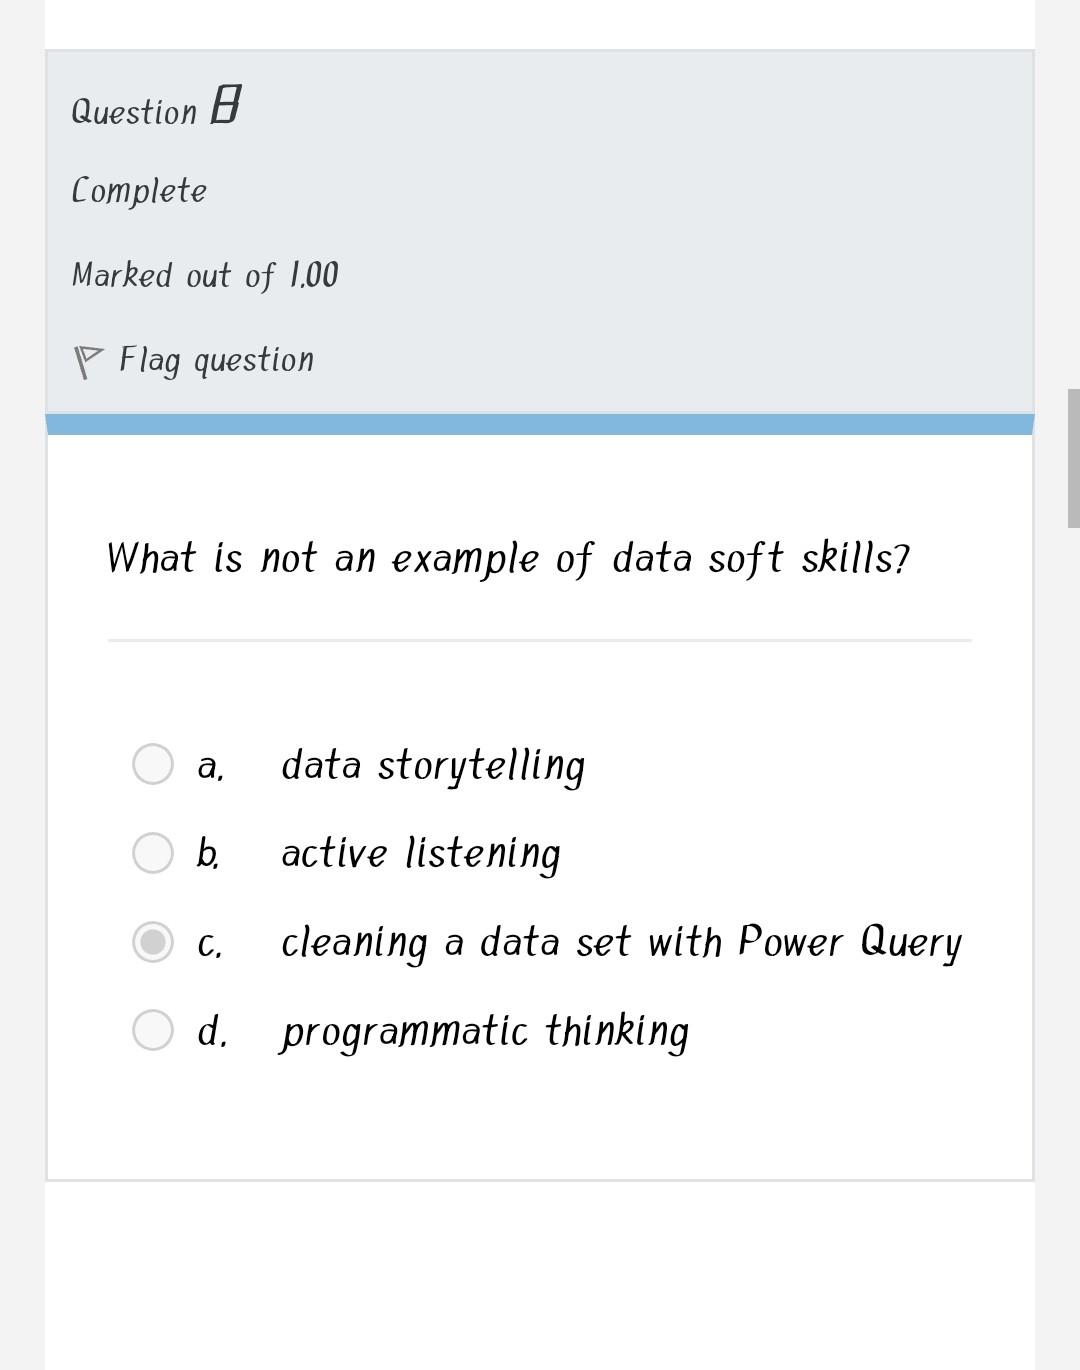Click the question text about data soft skills
Viewport: 1080px width, 1370px height.
point(508,558)
